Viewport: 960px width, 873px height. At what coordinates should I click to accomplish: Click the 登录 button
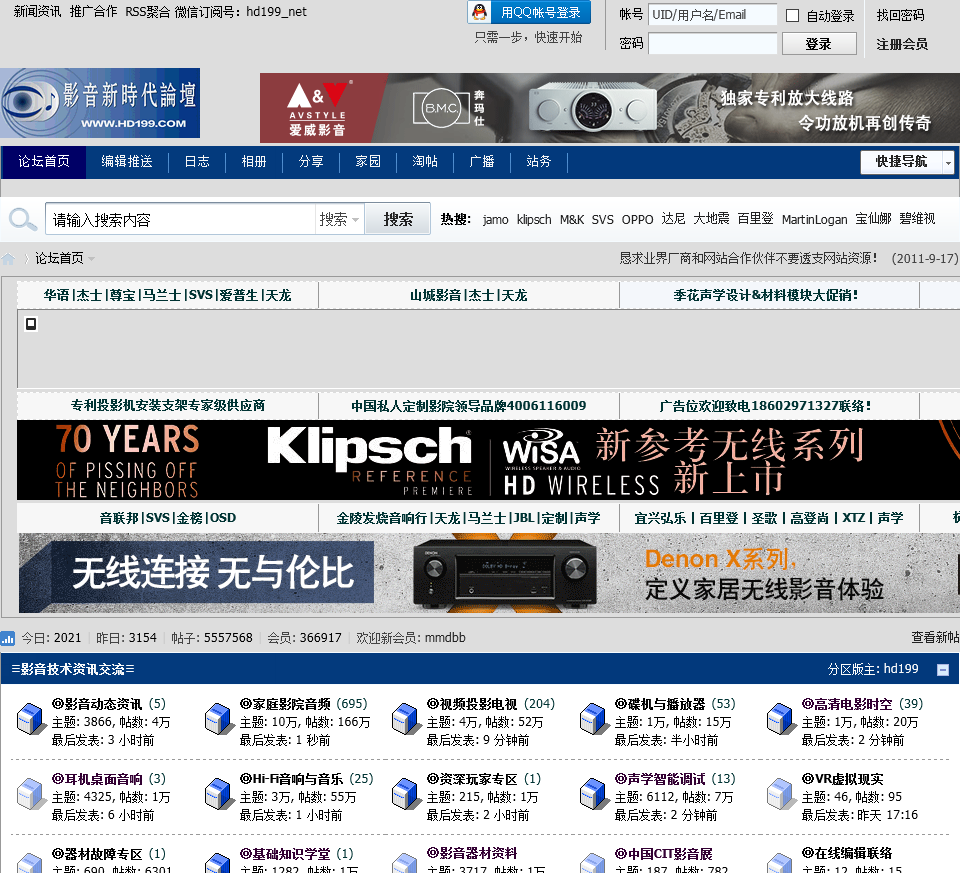point(819,44)
